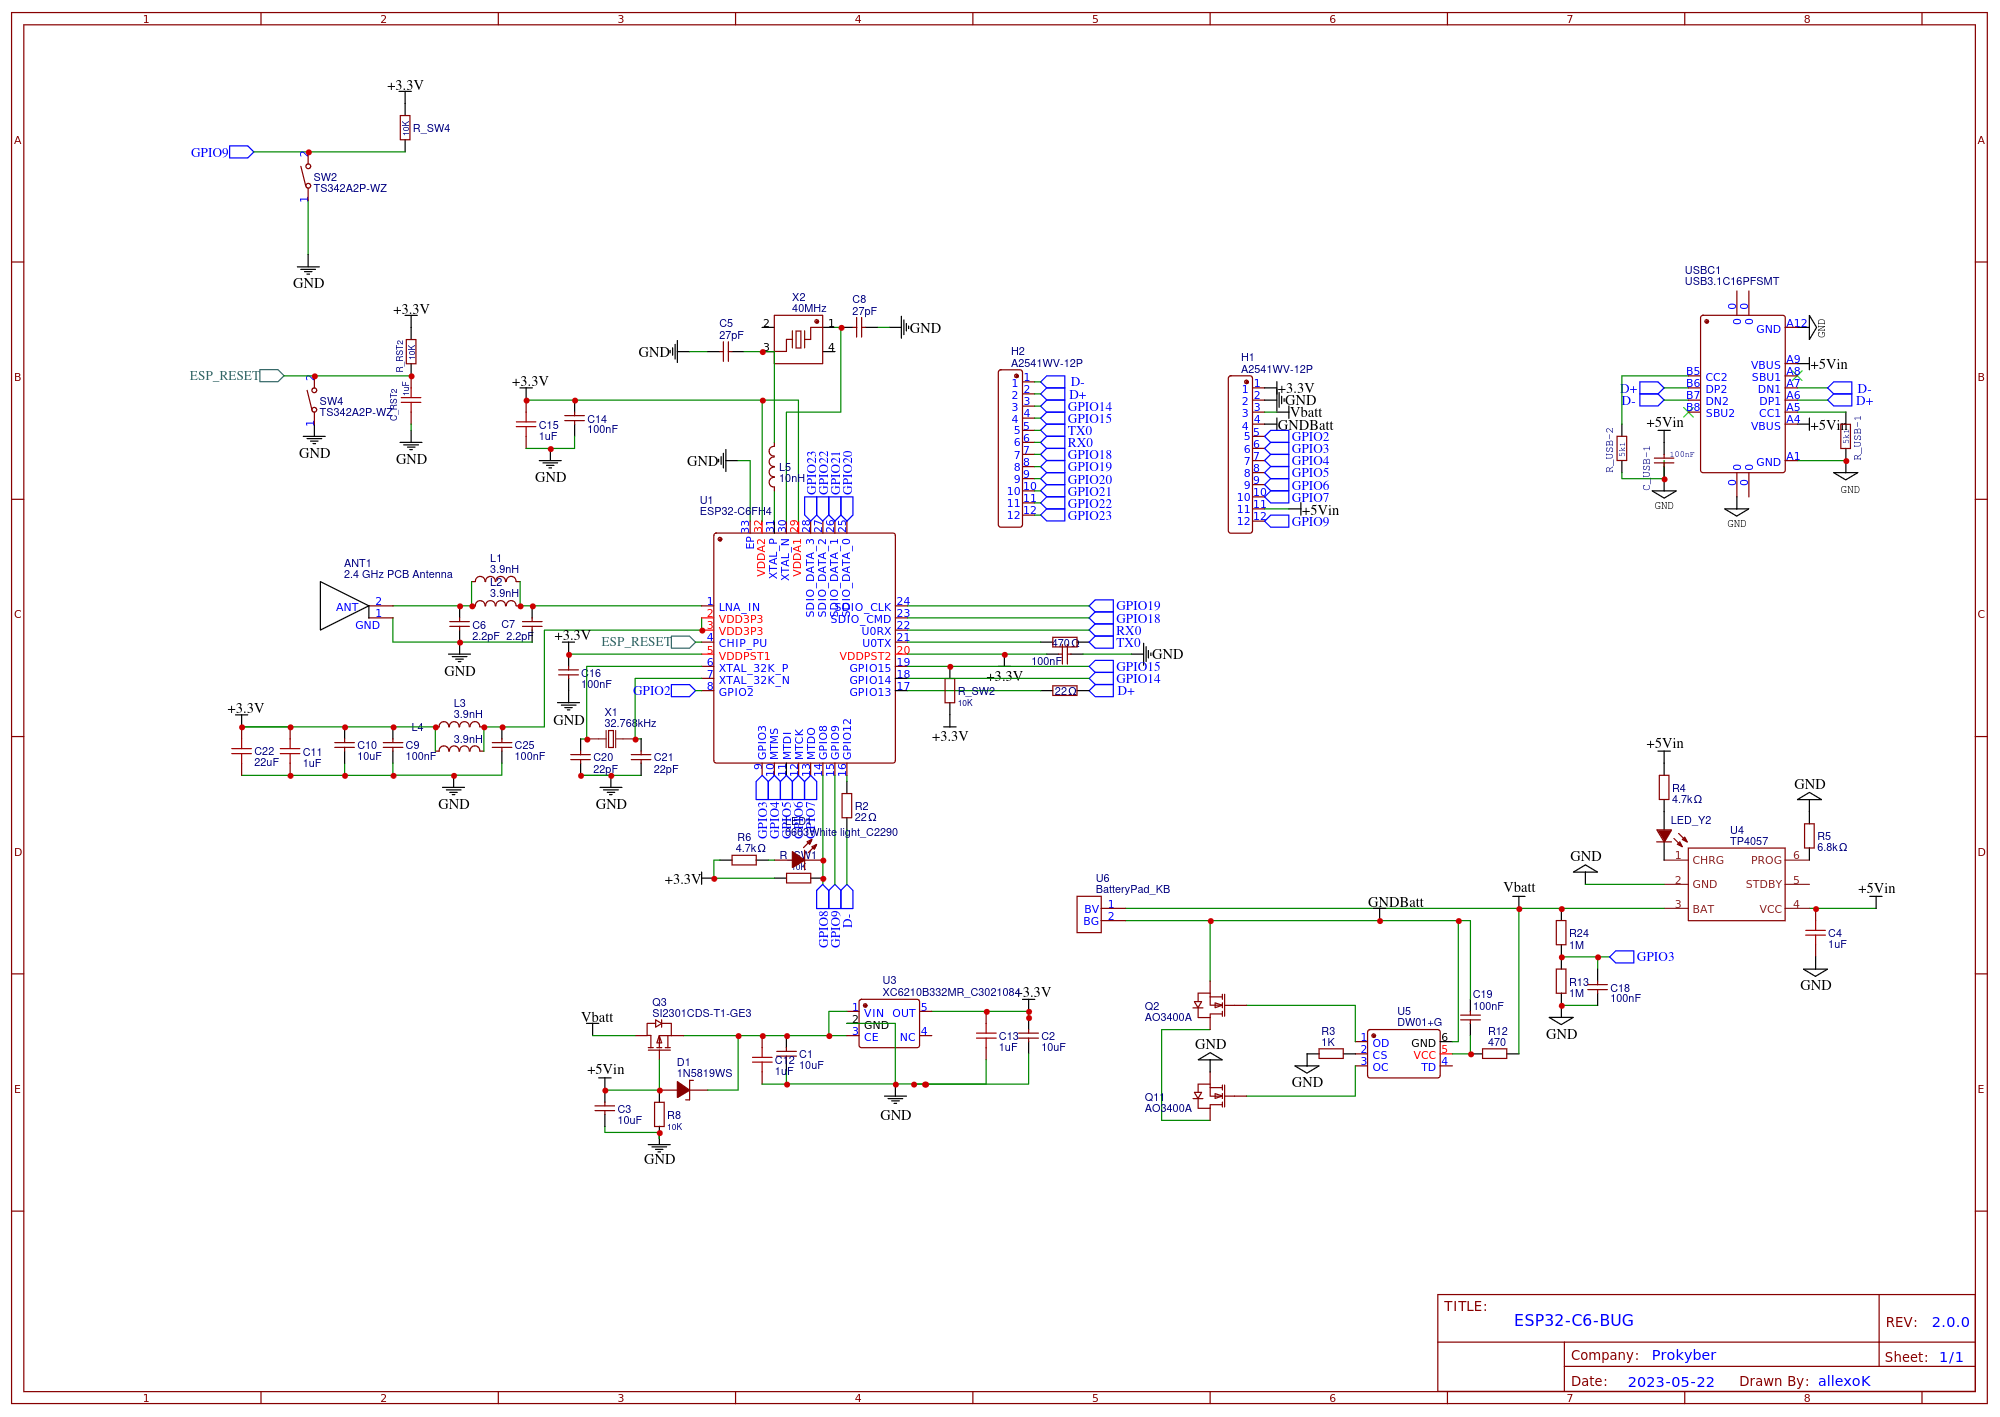Select the H1 A2541WV-12P header
The width and height of the screenshot is (2000, 1417).
pyautogui.click(x=1240, y=454)
